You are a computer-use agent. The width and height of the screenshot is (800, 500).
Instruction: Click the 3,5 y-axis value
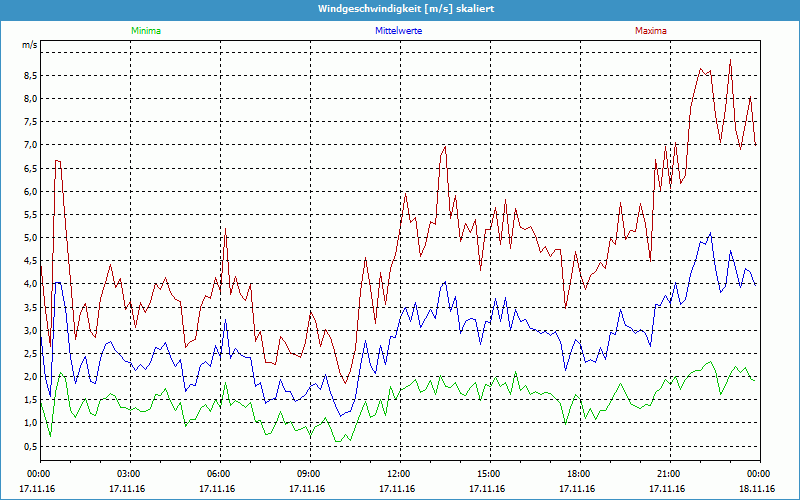[30, 307]
